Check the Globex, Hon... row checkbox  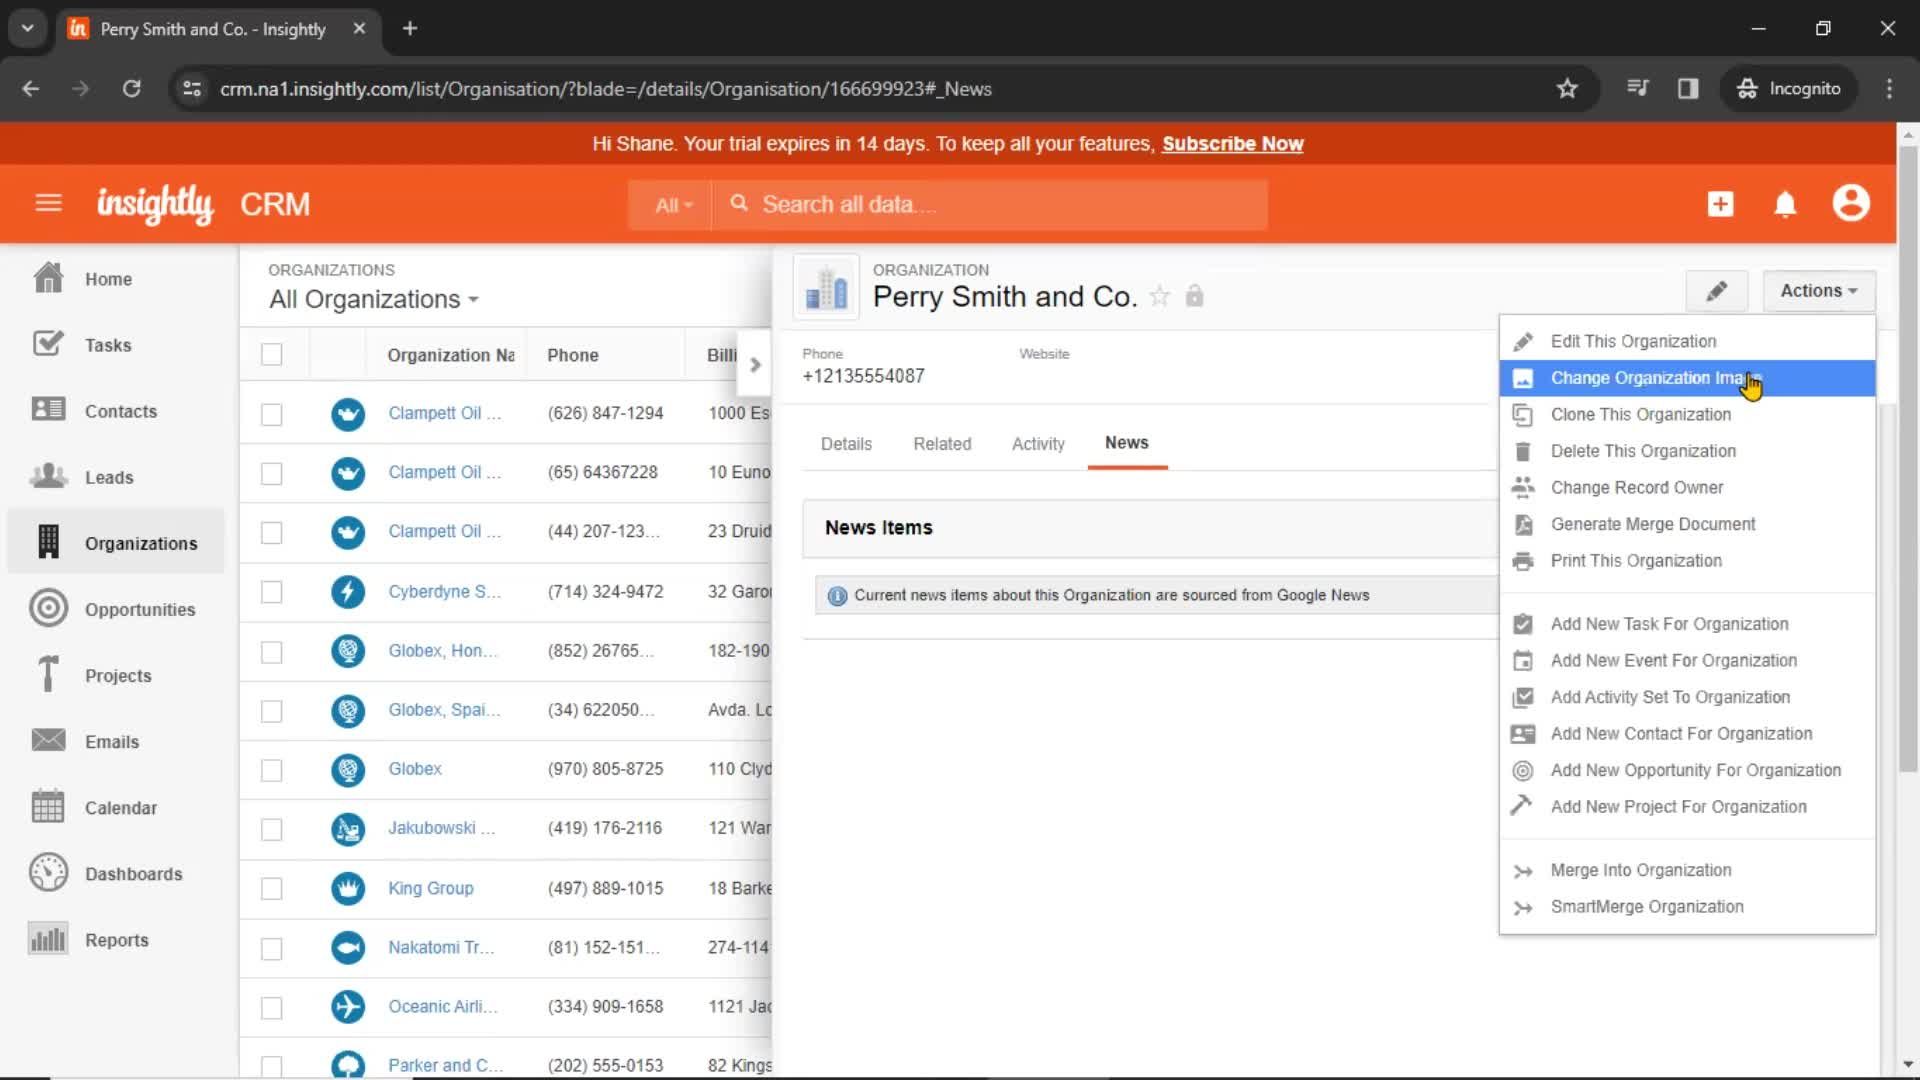click(271, 652)
